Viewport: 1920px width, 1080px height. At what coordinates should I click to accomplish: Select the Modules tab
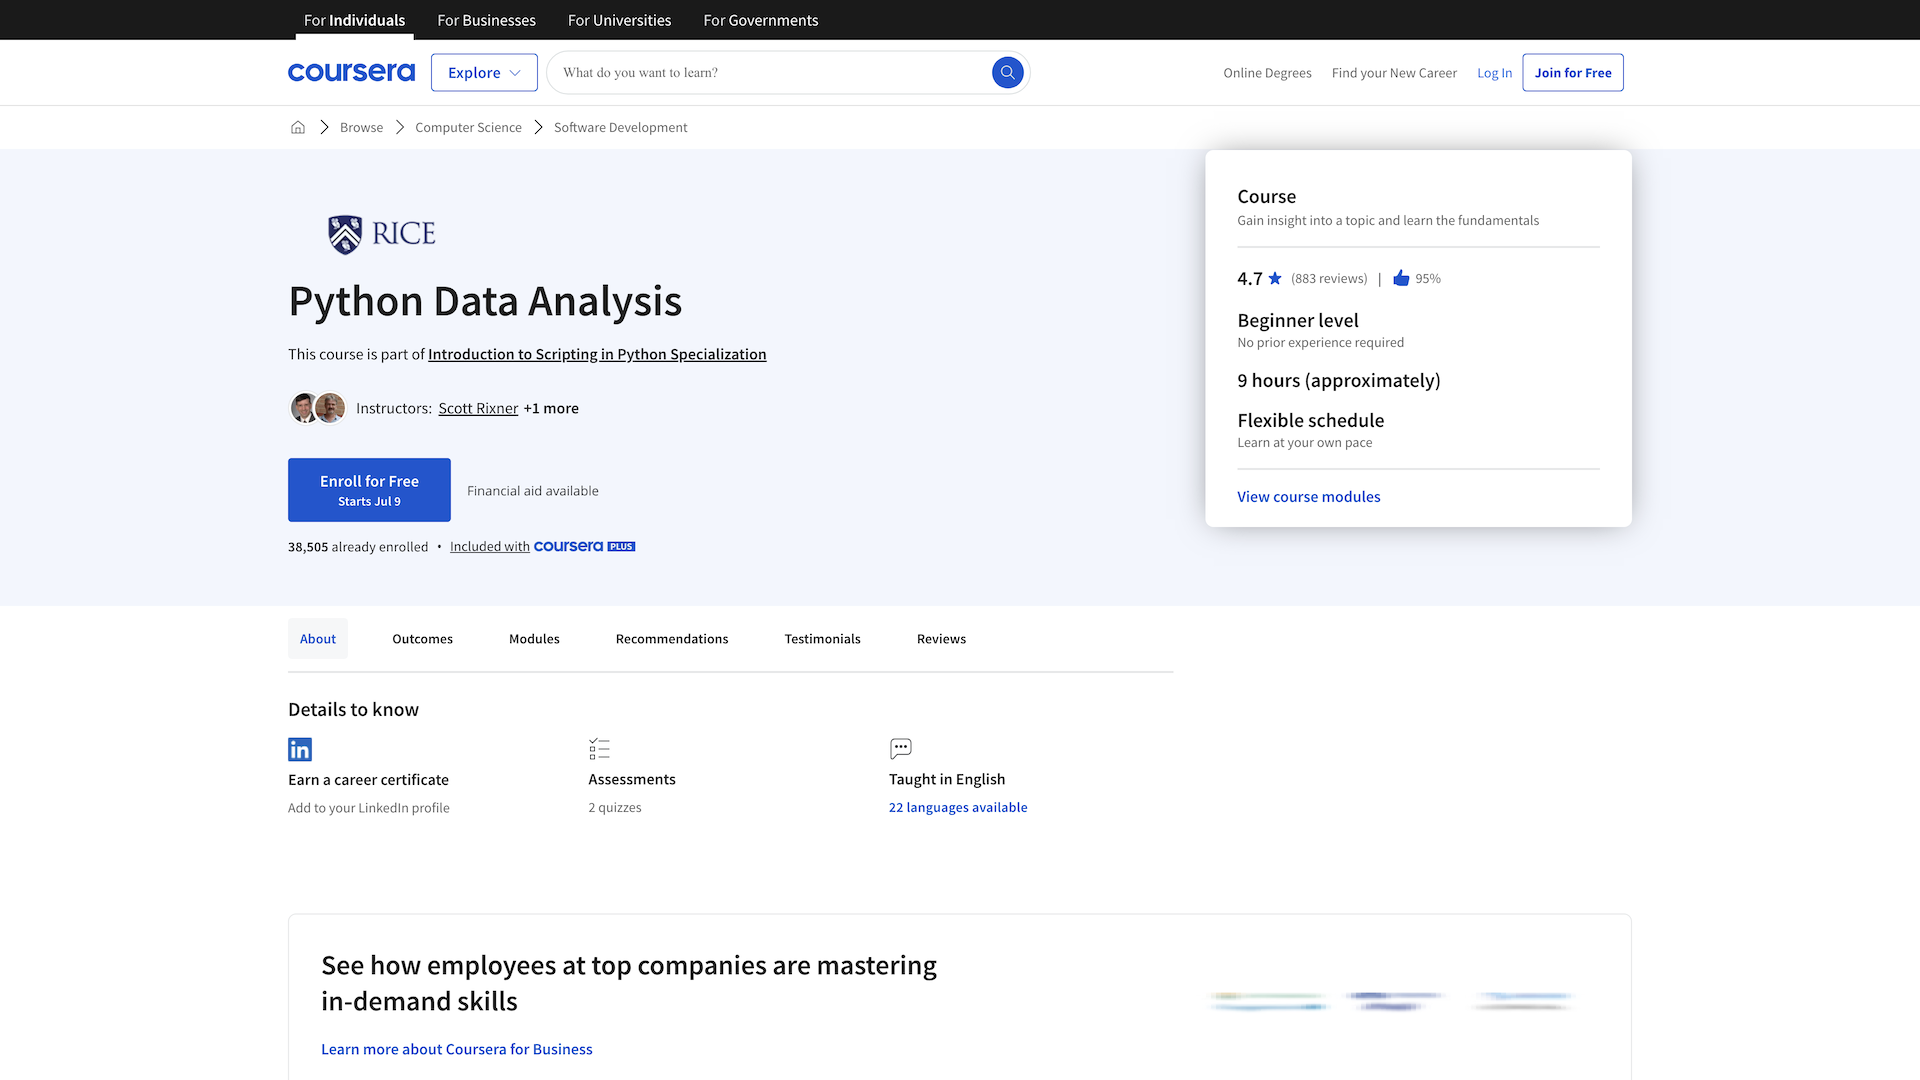point(534,639)
